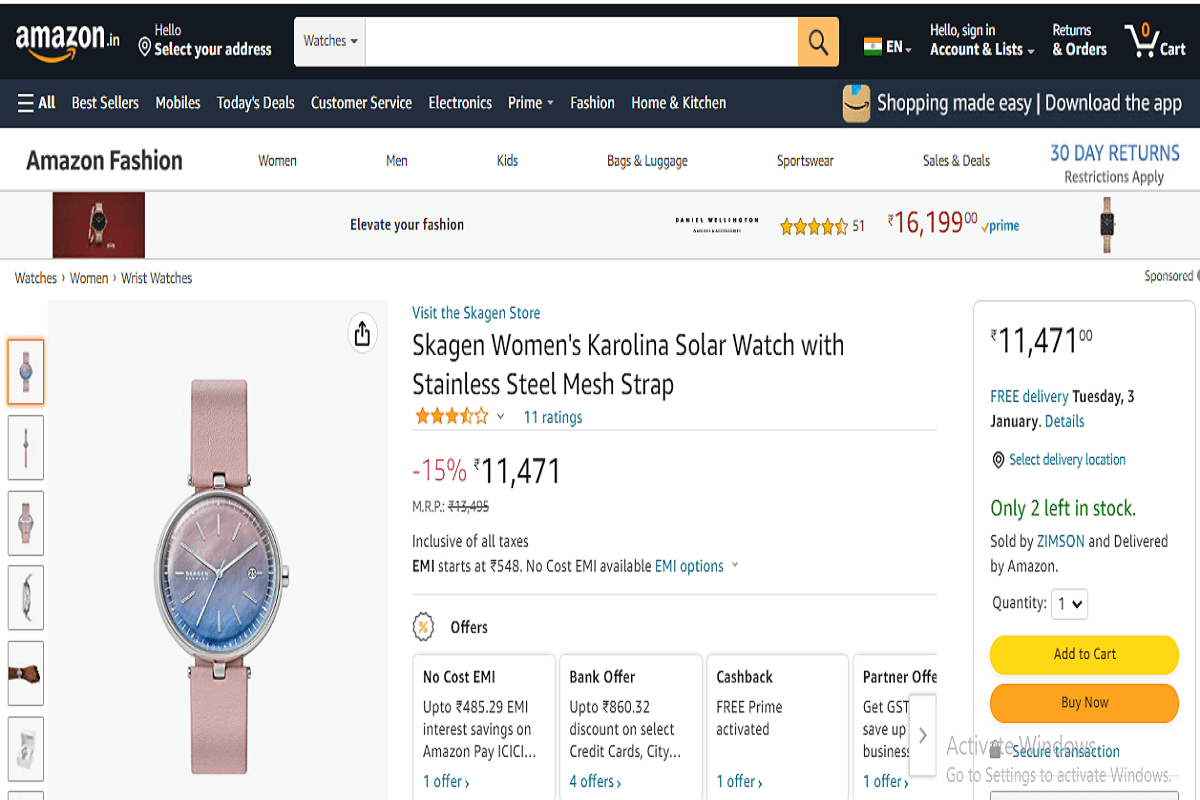This screenshot has width=1200, height=800.
Task: Click the orange search magnifier icon
Action: [x=817, y=41]
